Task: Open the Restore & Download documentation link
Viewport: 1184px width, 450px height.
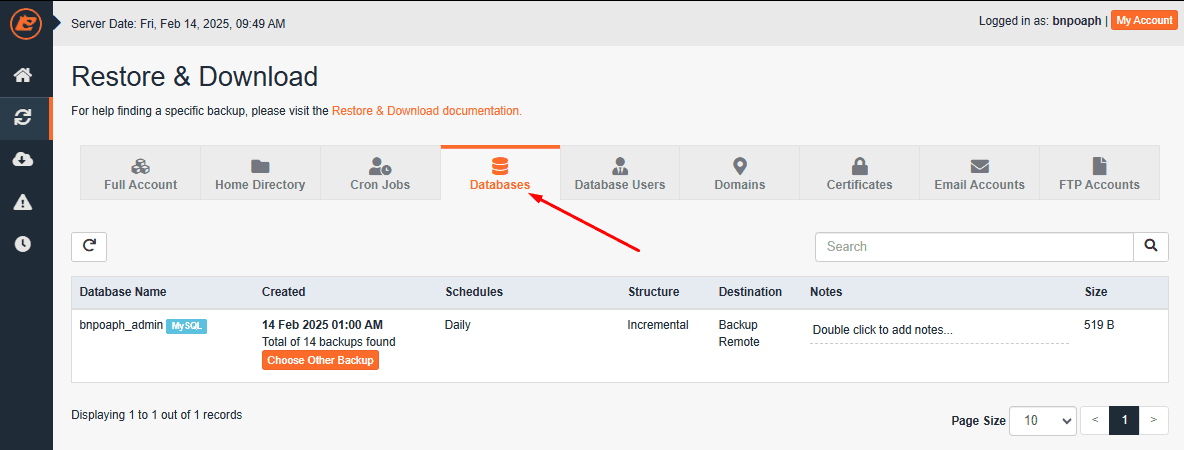Action: (x=426, y=111)
